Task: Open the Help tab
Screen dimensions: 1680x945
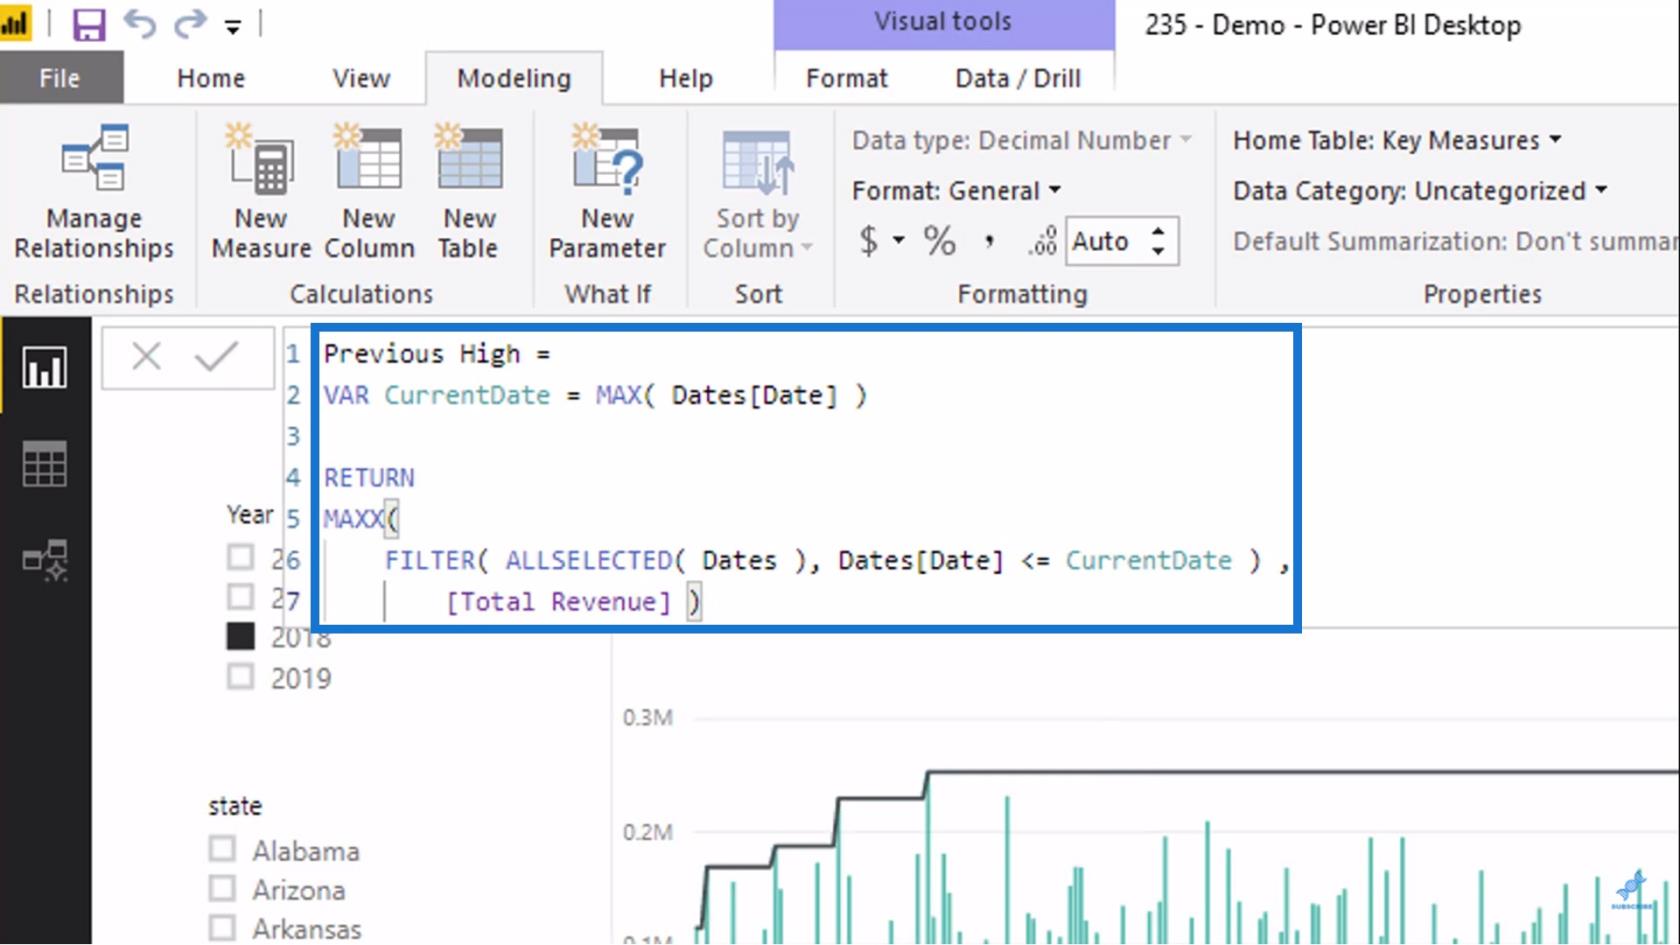Action: click(x=686, y=78)
